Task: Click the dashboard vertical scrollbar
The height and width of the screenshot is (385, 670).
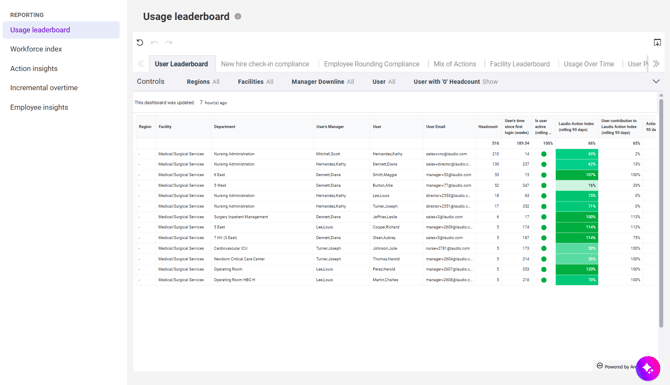Action: (661, 212)
